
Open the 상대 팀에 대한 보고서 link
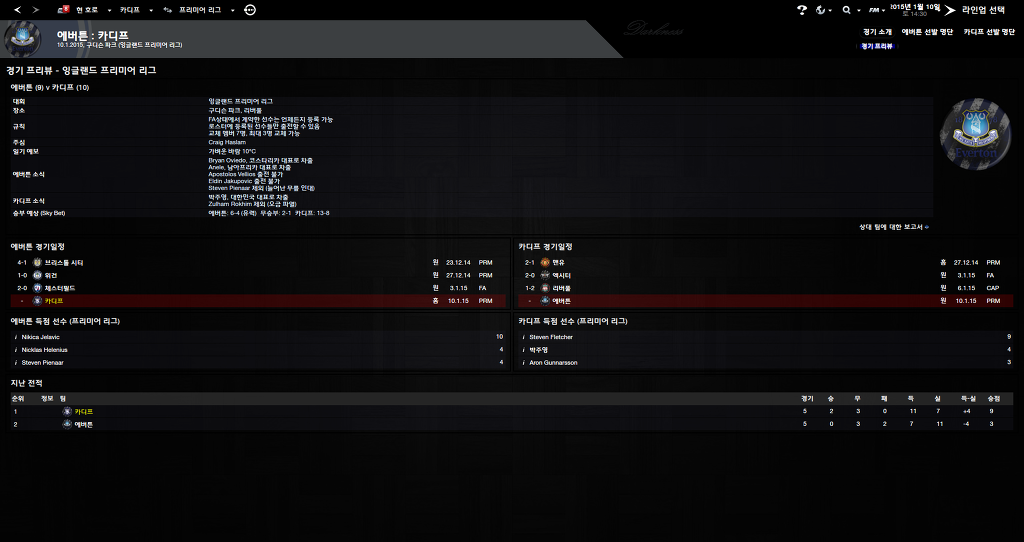pos(893,227)
